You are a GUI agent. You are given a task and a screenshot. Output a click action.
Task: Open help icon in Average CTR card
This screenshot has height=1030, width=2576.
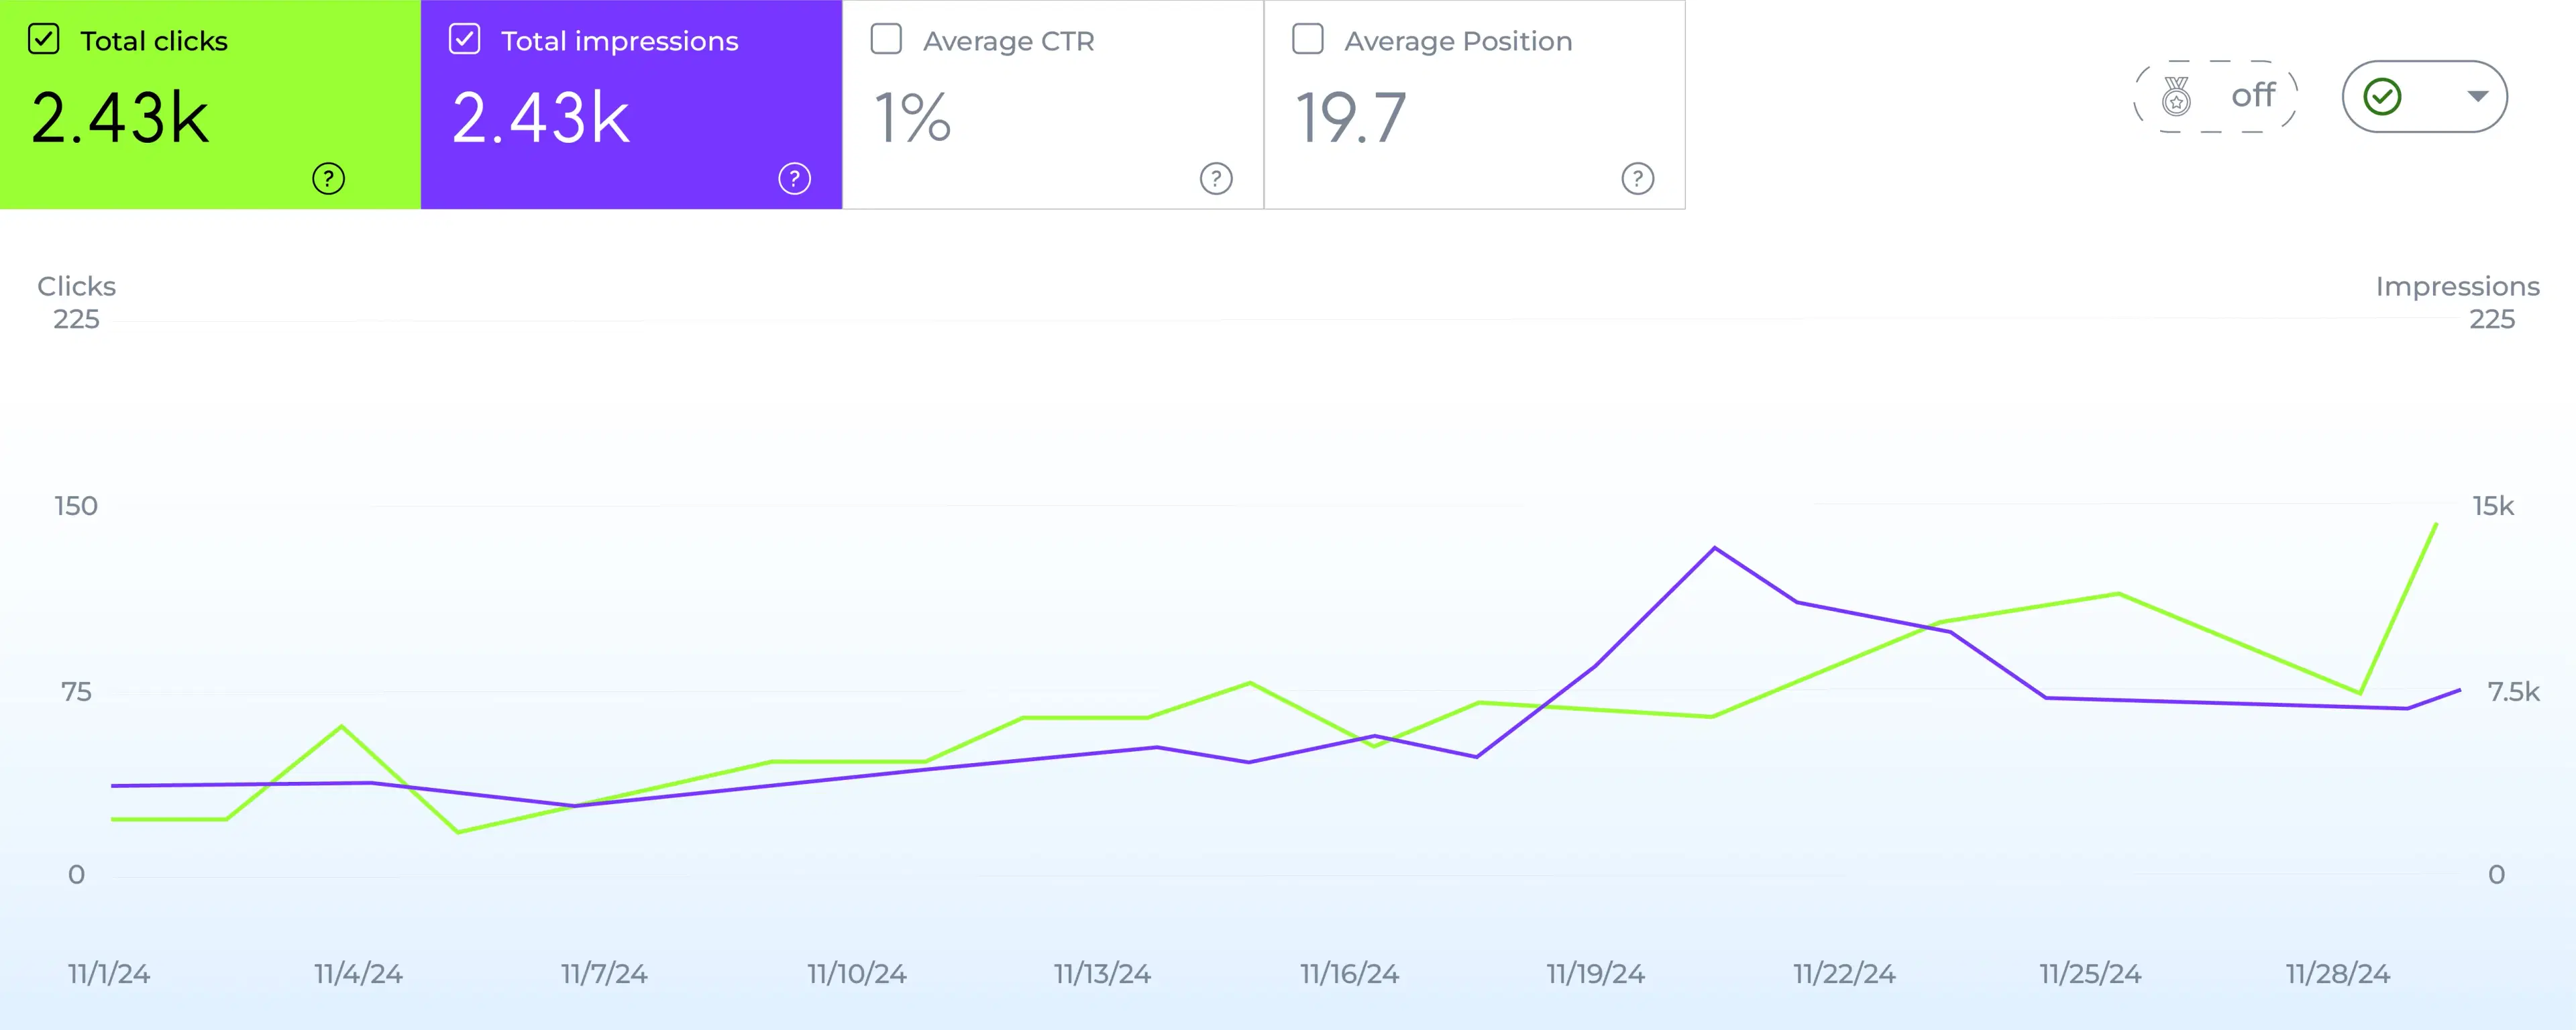pos(1216,179)
